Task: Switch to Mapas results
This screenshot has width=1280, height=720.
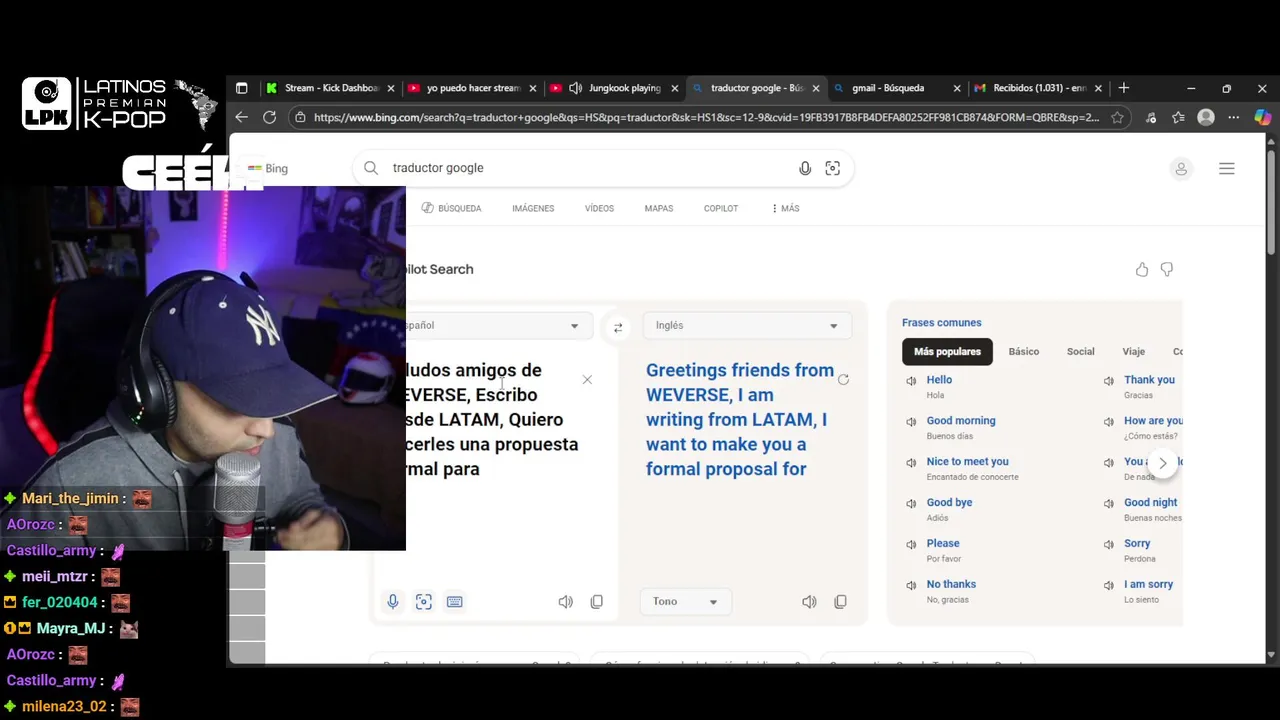Action: click(x=659, y=208)
